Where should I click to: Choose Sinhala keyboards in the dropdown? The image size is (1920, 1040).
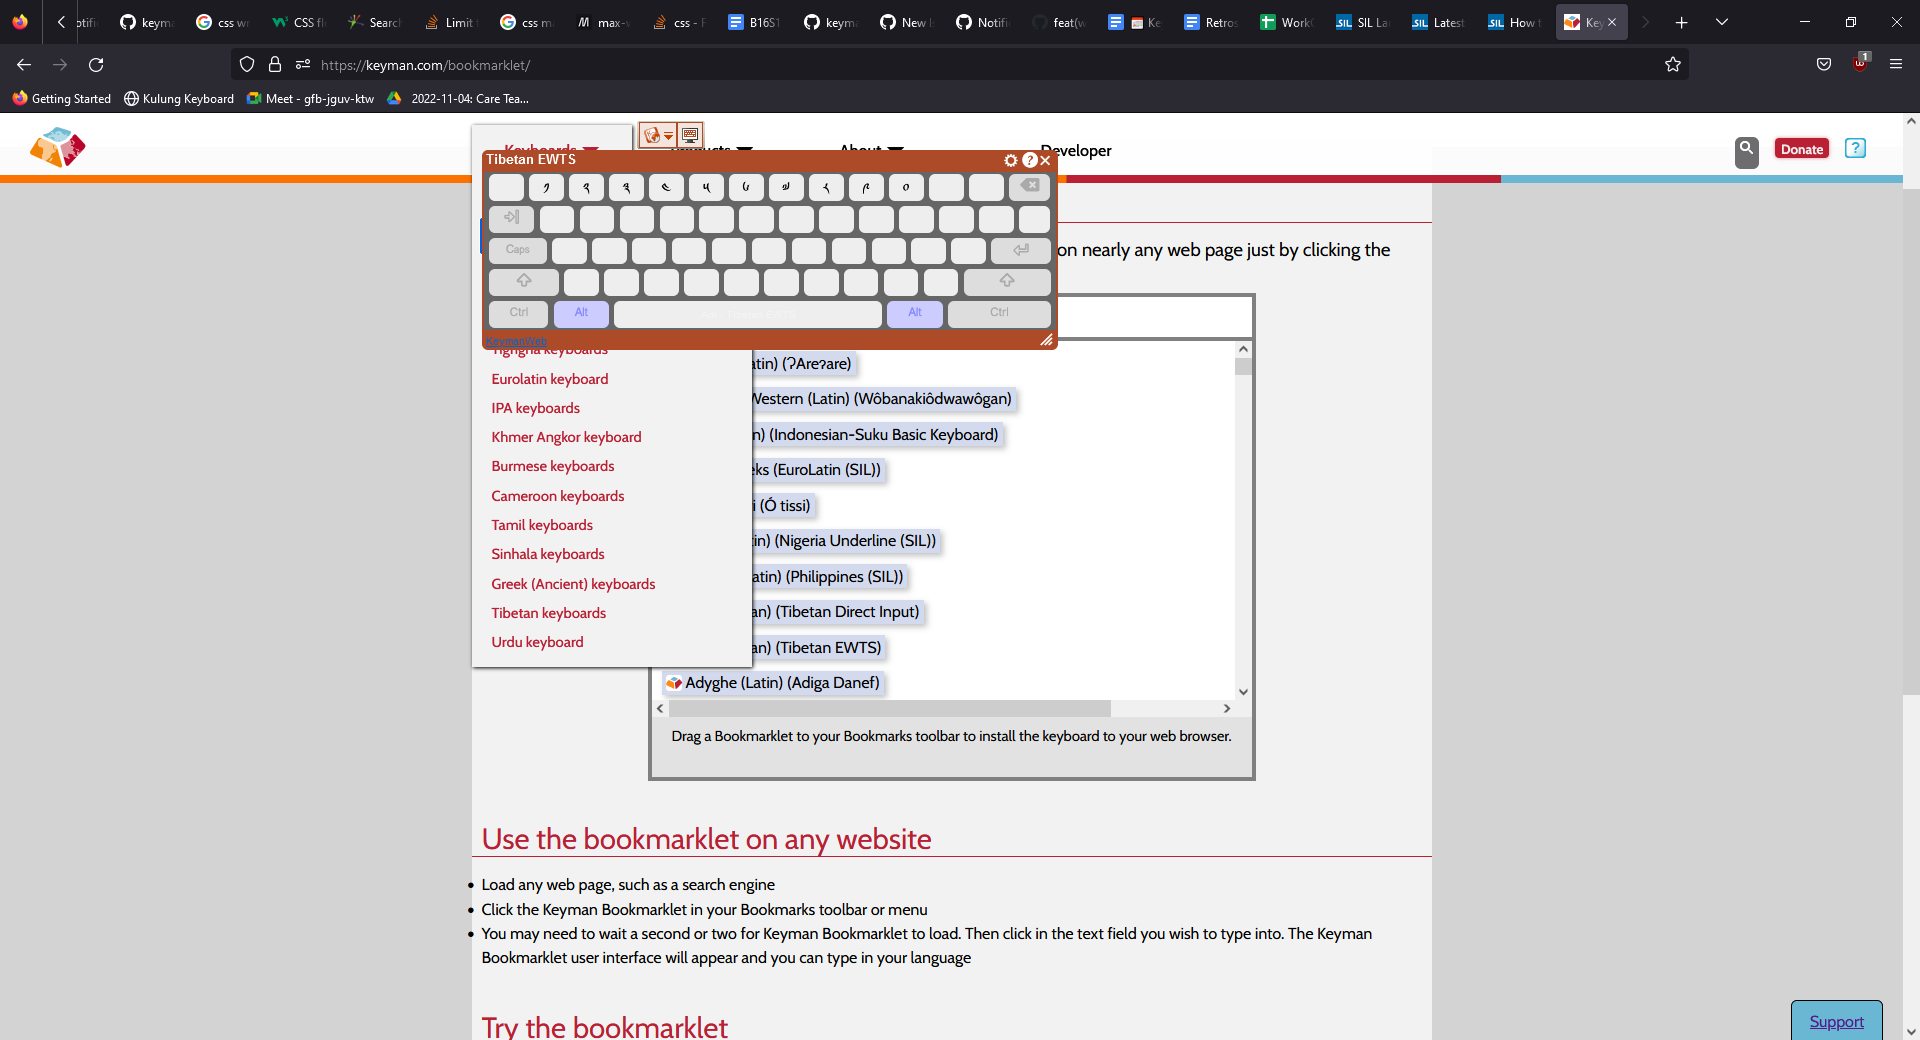pos(548,554)
